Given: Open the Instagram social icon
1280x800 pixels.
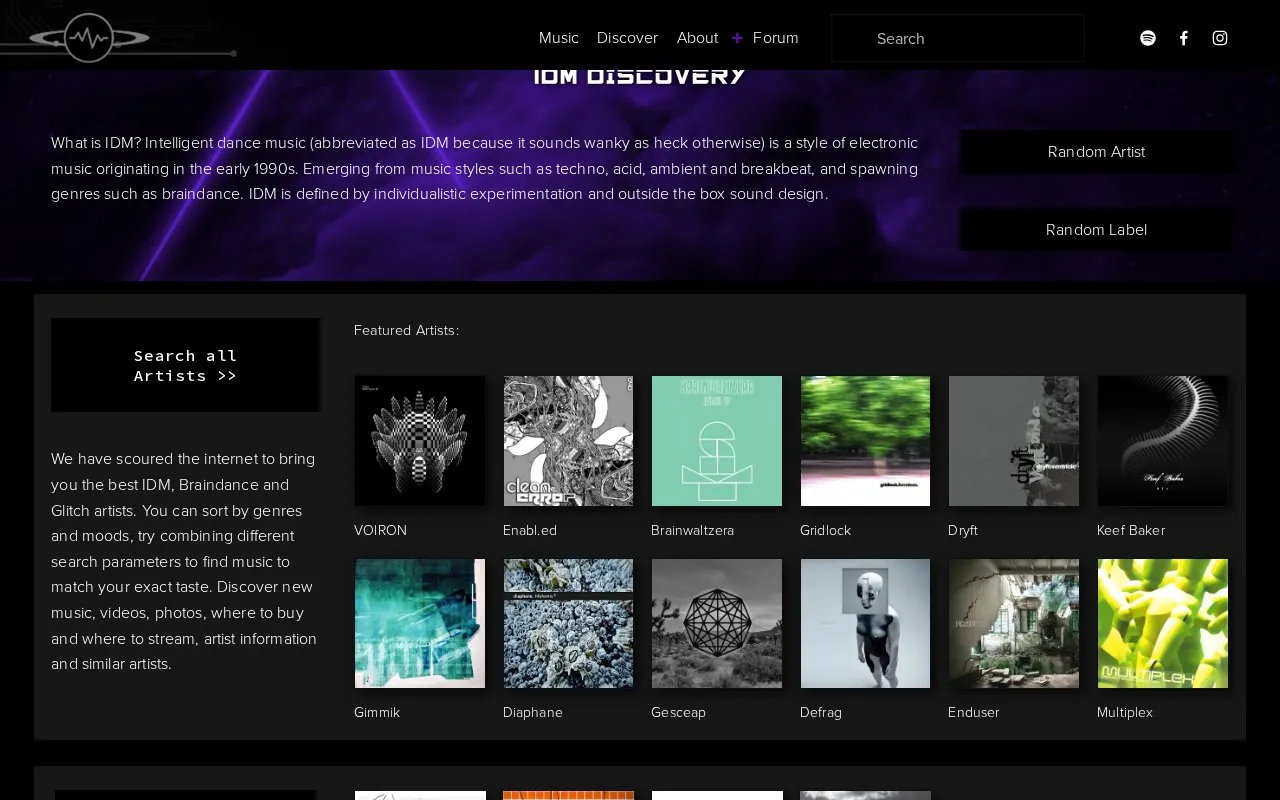Looking at the screenshot, I should click(x=1220, y=38).
